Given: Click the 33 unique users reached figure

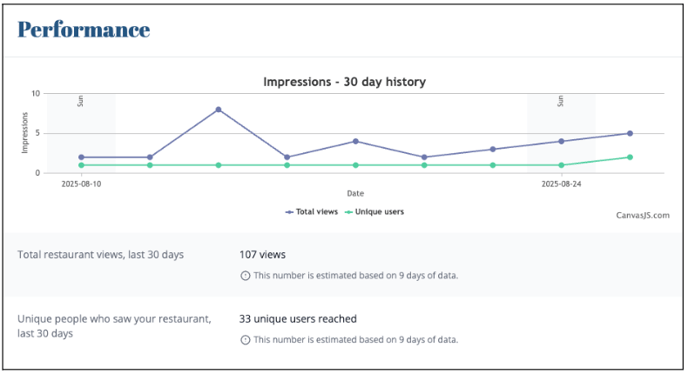Looking at the screenshot, I should 298,319.
